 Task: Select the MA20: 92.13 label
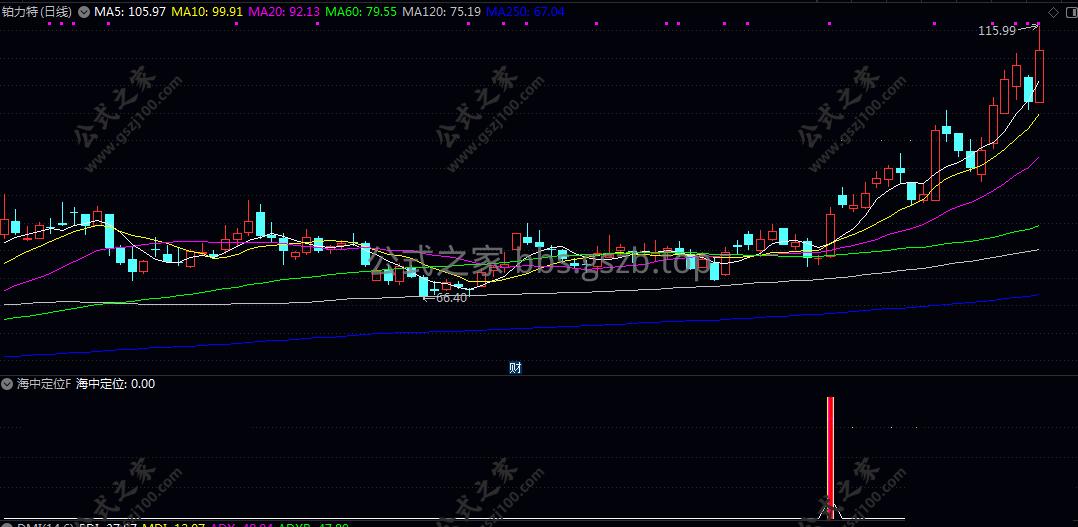[283, 12]
